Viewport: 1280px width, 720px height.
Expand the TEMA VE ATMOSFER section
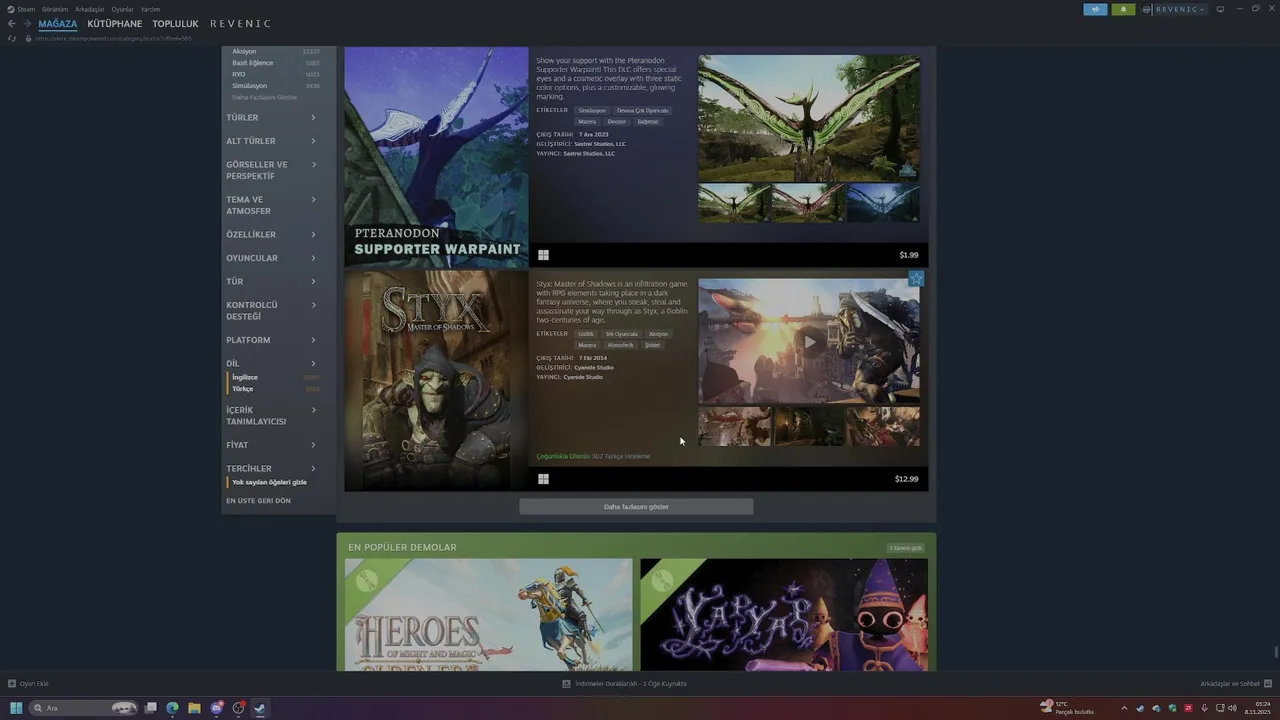click(x=271, y=205)
